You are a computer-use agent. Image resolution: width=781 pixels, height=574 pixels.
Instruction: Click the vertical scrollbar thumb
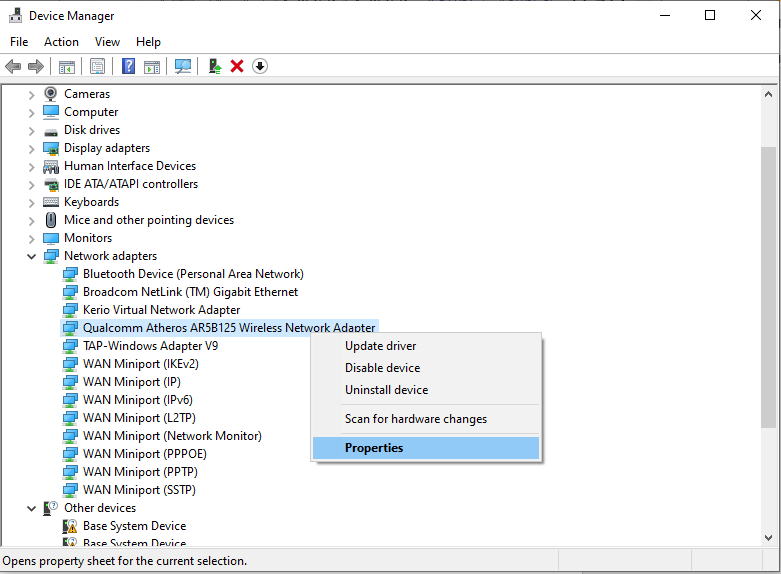[768, 287]
